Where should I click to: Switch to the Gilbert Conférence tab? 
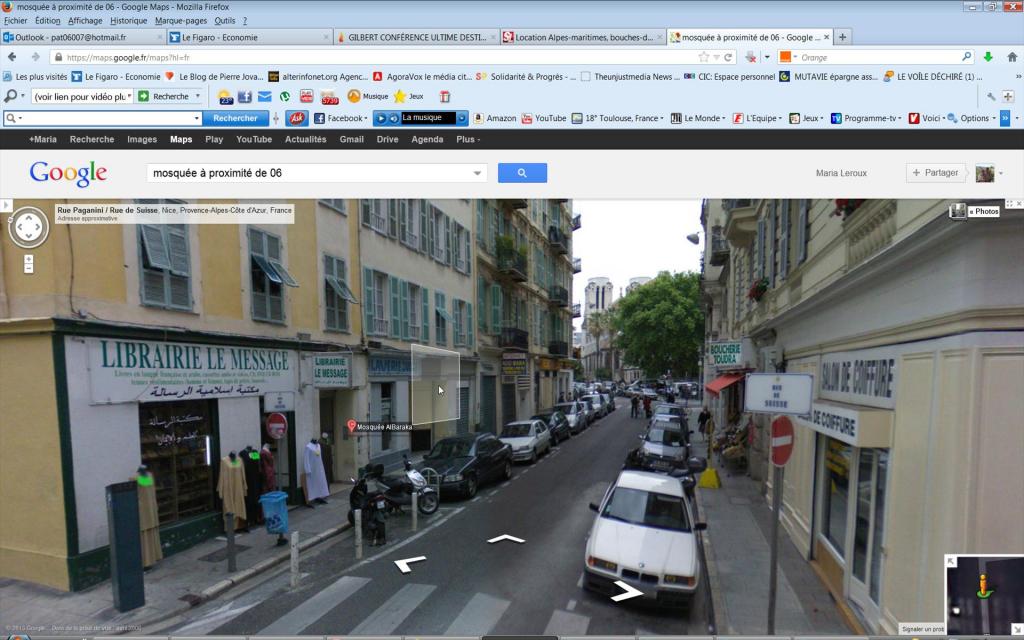coord(417,37)
